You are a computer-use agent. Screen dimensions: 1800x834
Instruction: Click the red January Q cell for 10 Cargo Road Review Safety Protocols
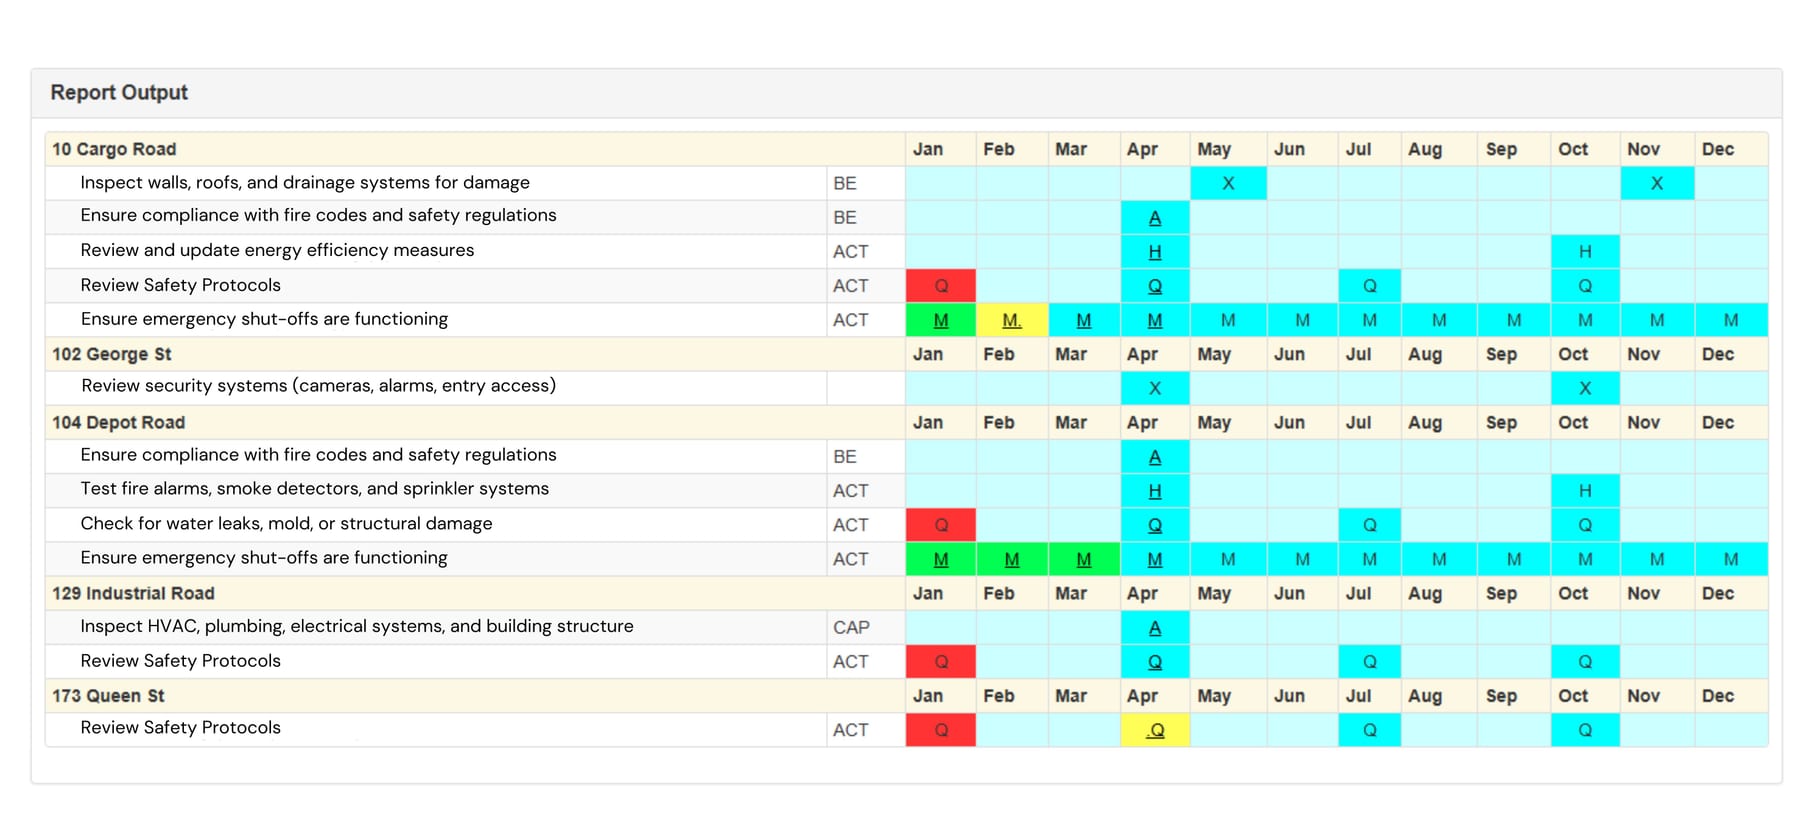[x=941, y=286]
